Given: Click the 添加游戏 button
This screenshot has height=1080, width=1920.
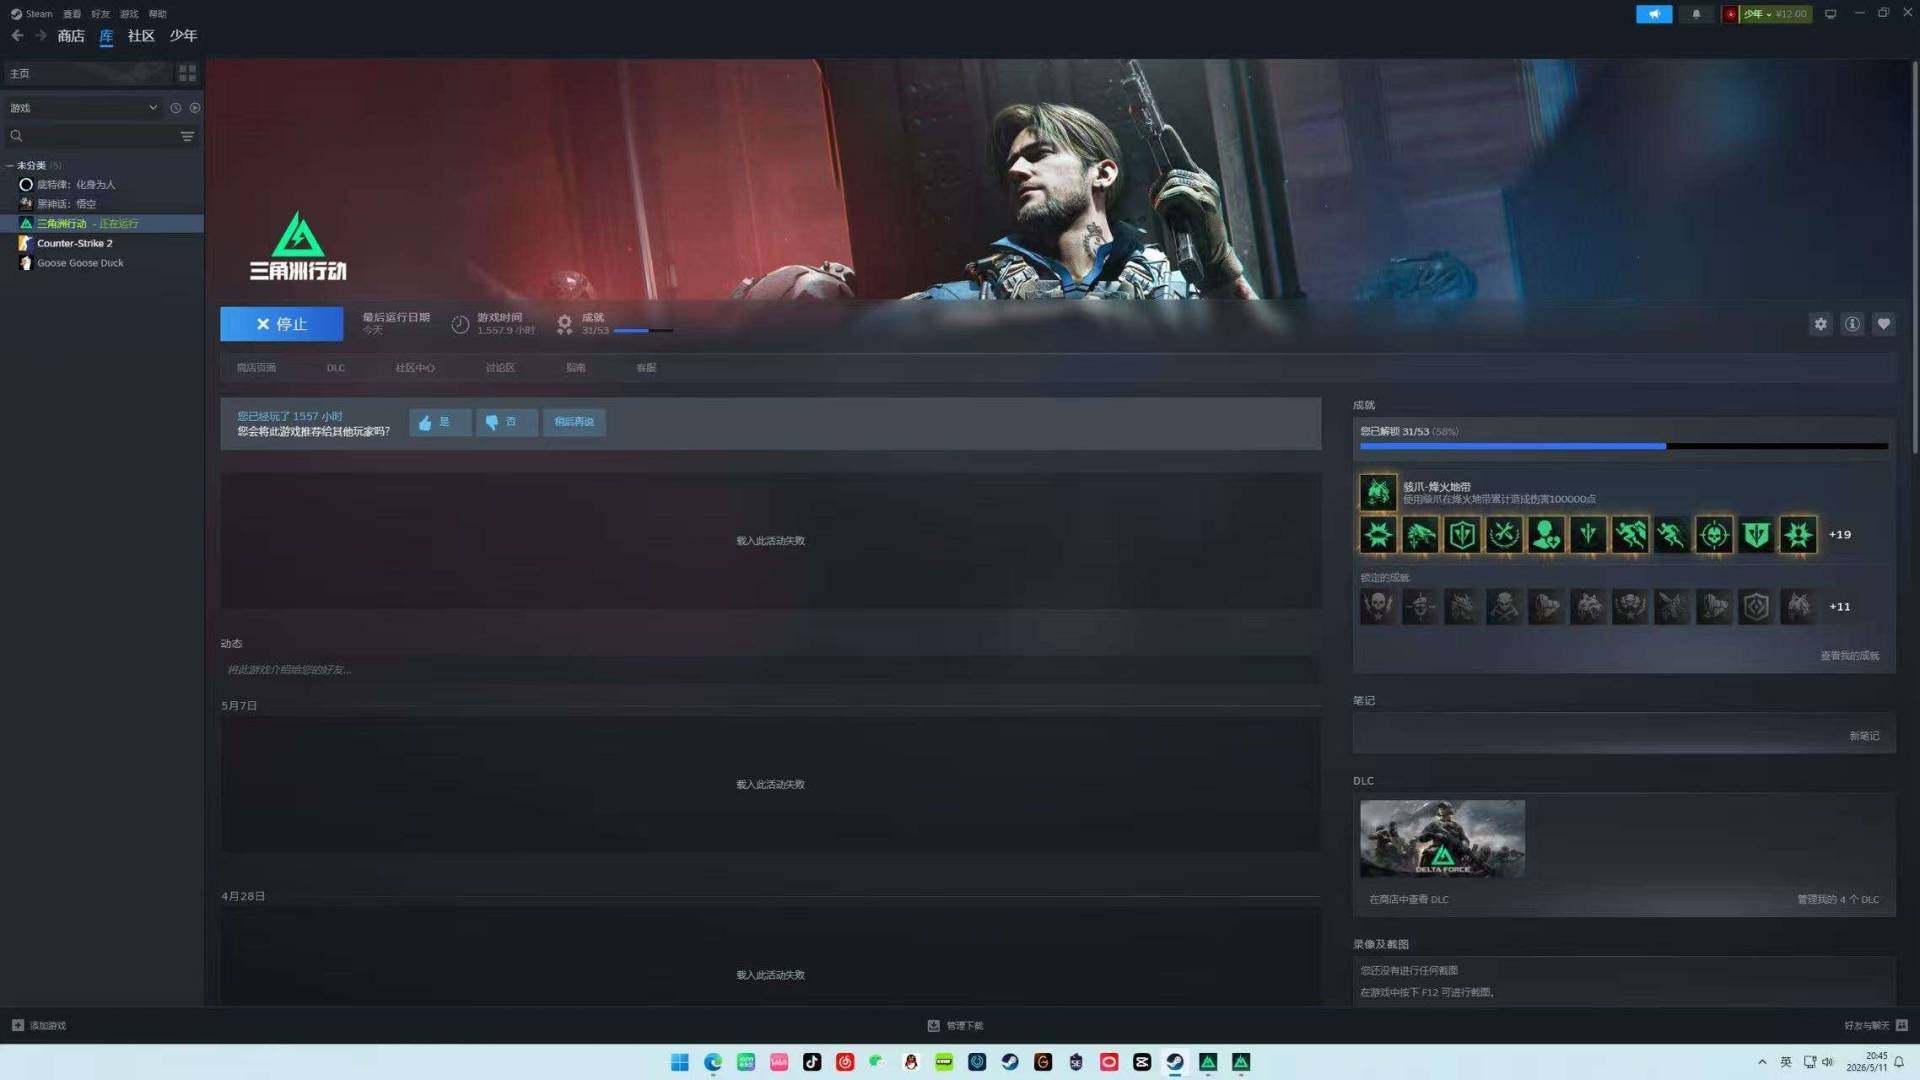Looking at the screenshot, I should coord(39,1026).
